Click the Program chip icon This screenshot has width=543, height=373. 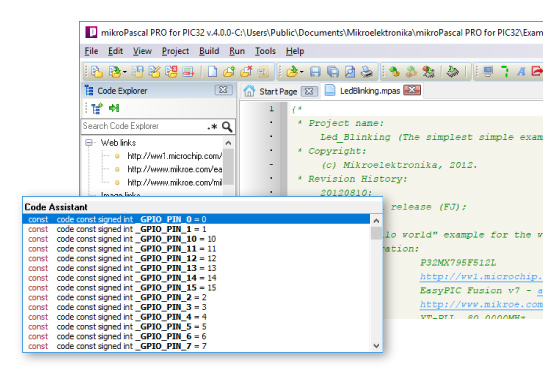pyautogui.click(x=453, y=71)
